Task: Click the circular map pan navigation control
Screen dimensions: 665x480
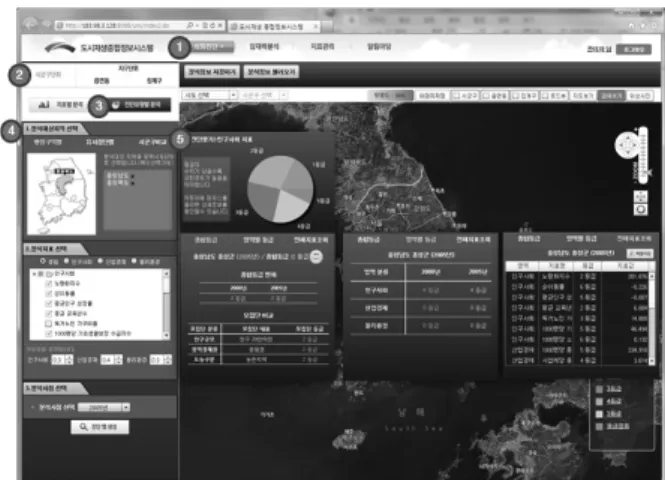Action: [x=627, y=145]
